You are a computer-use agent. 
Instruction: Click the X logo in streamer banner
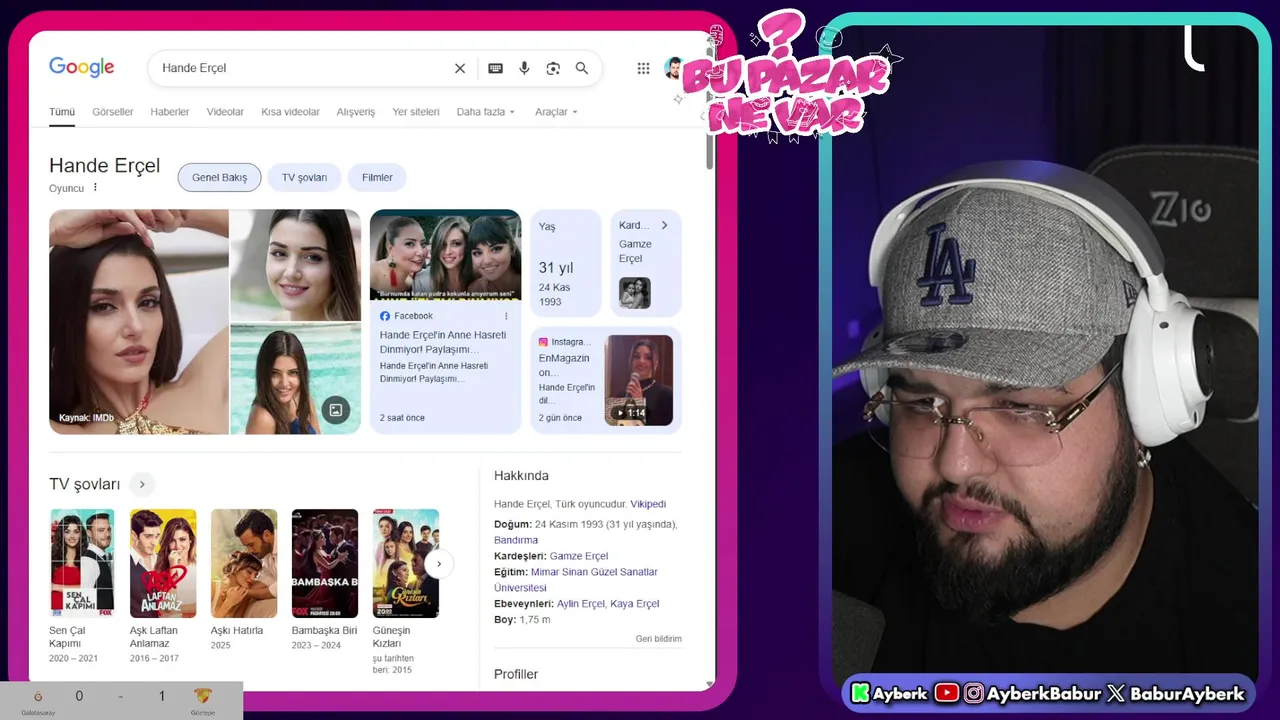coord(1116,693)
